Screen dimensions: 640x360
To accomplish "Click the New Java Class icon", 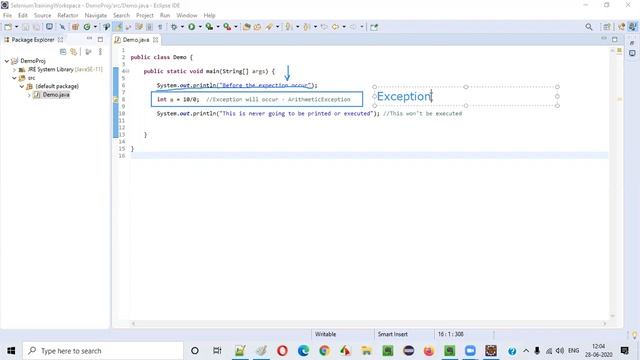I will (x=87, y=27).
